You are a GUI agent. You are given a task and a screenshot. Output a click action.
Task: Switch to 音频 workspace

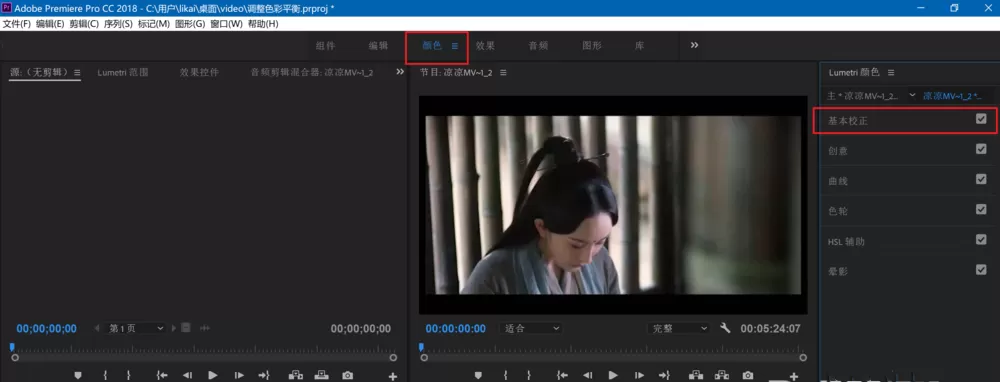click(x=538, y=46)
